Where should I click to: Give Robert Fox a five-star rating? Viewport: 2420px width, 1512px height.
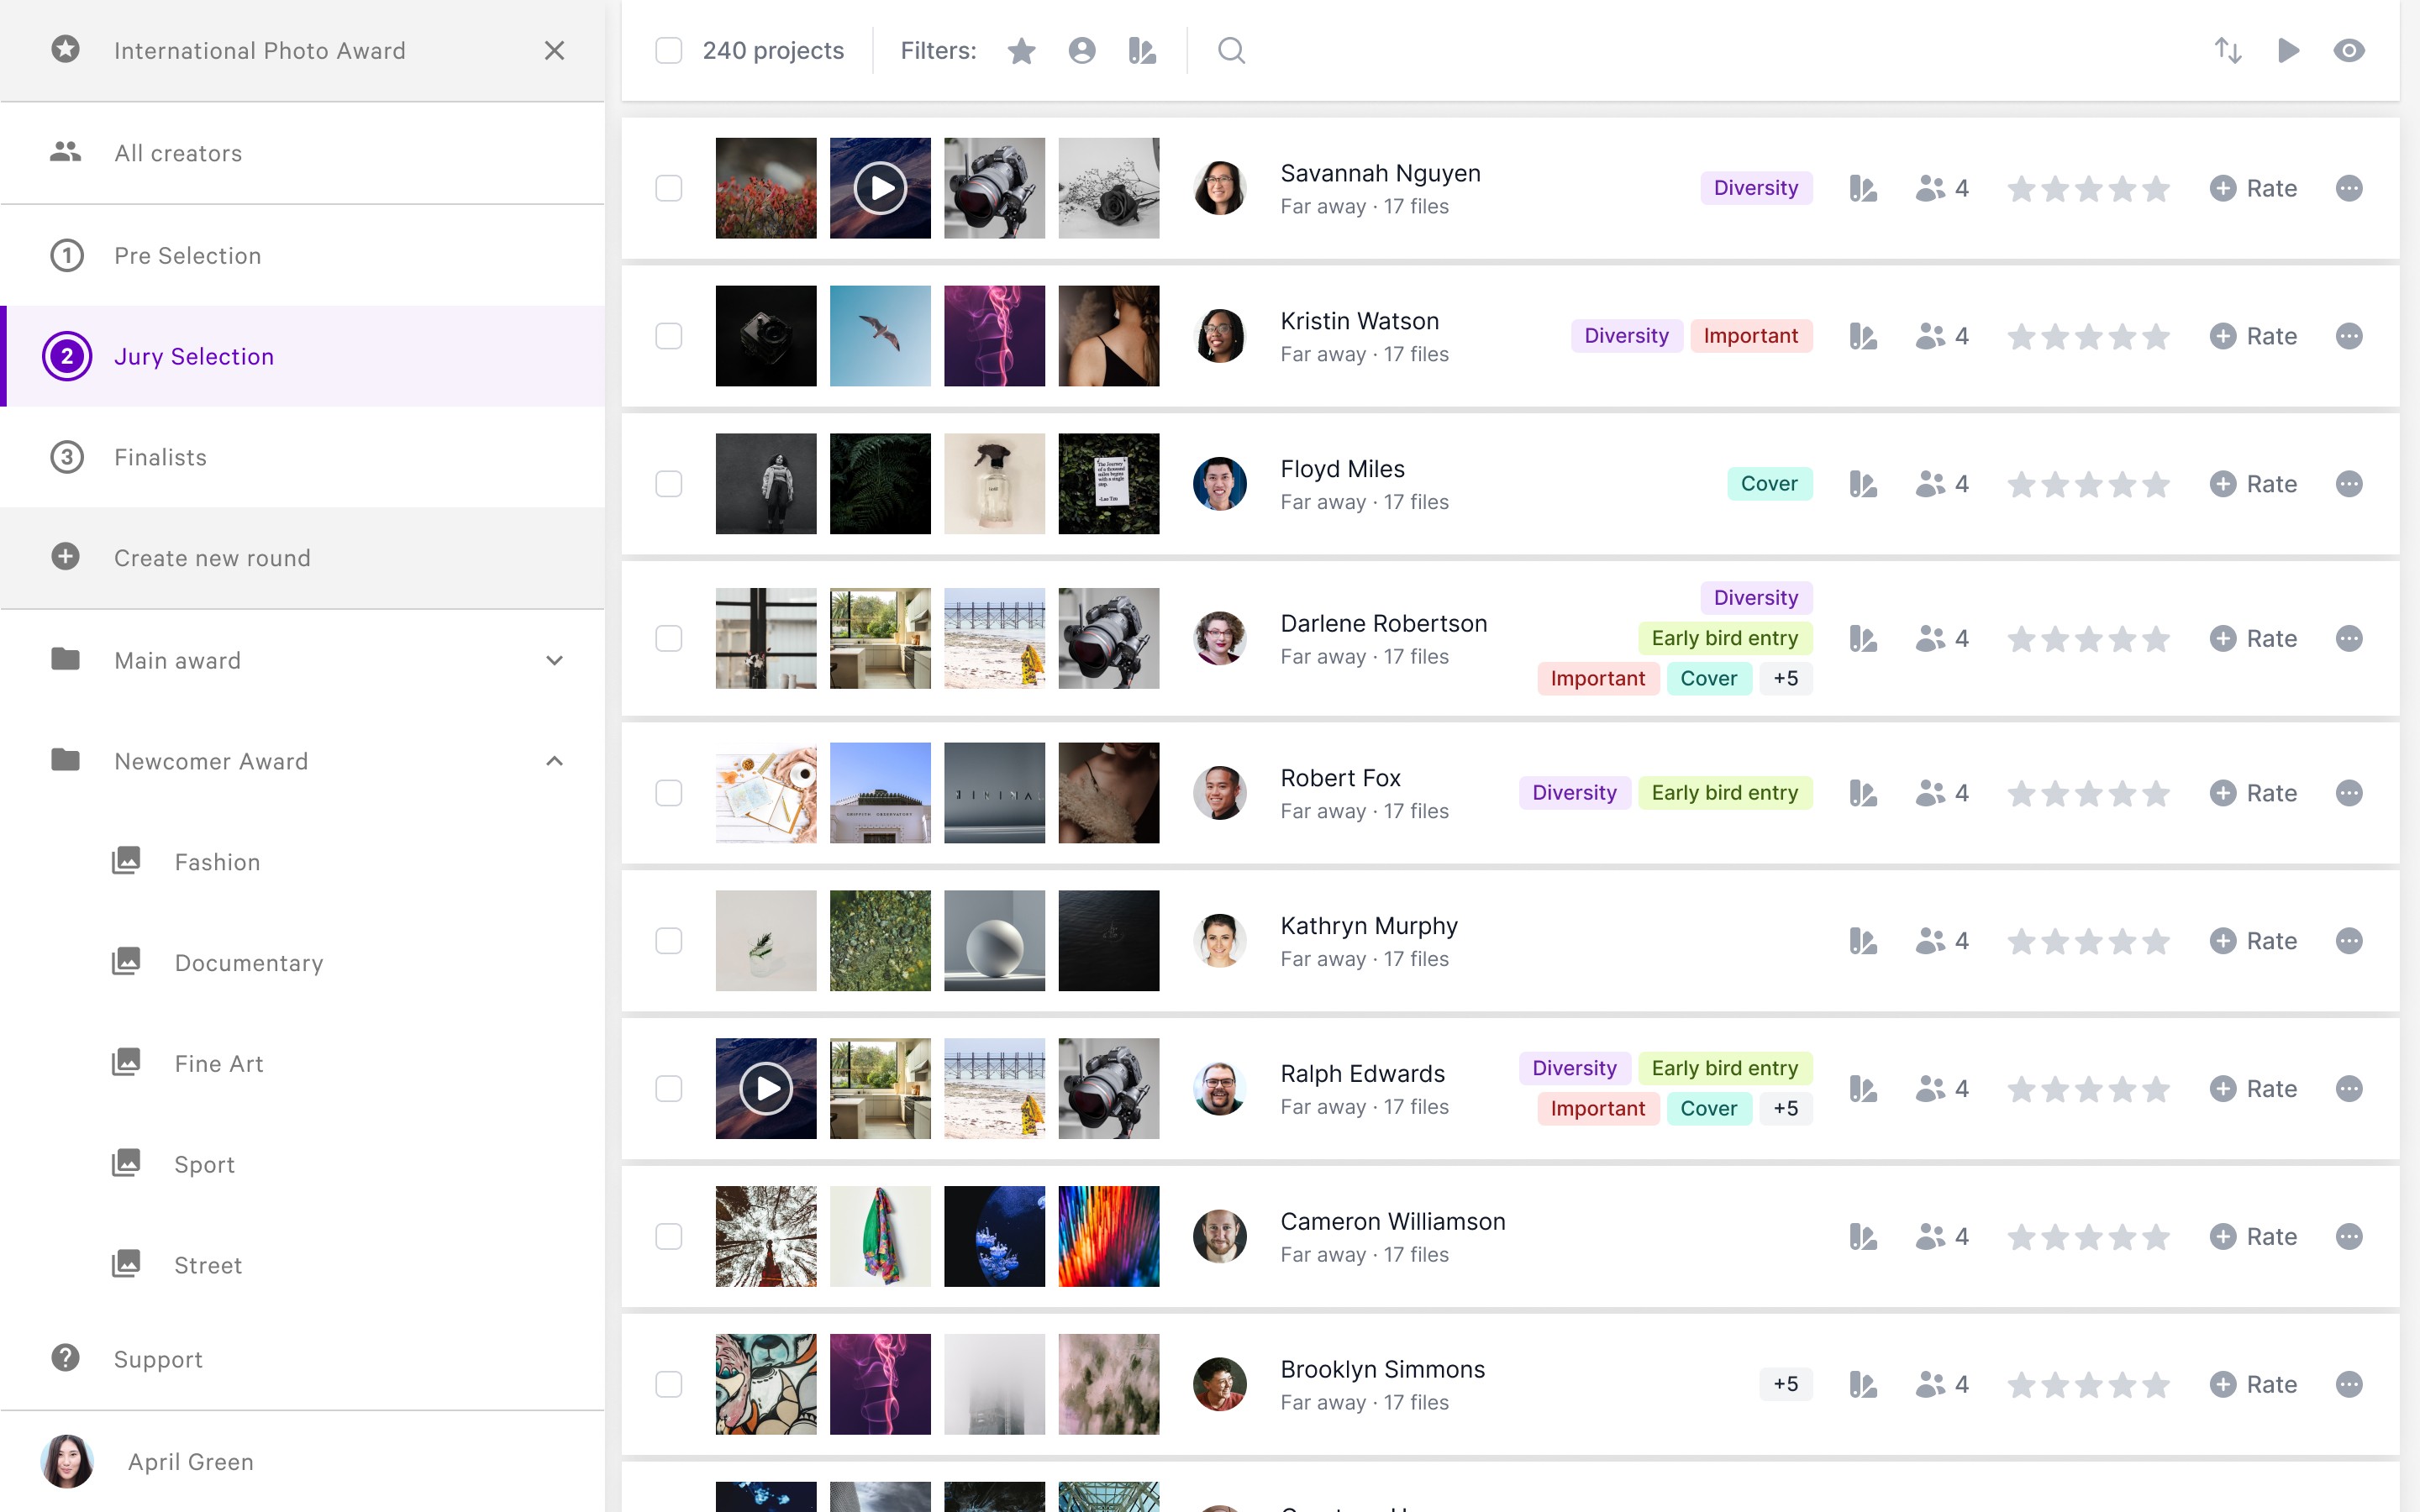(2158, 793)
